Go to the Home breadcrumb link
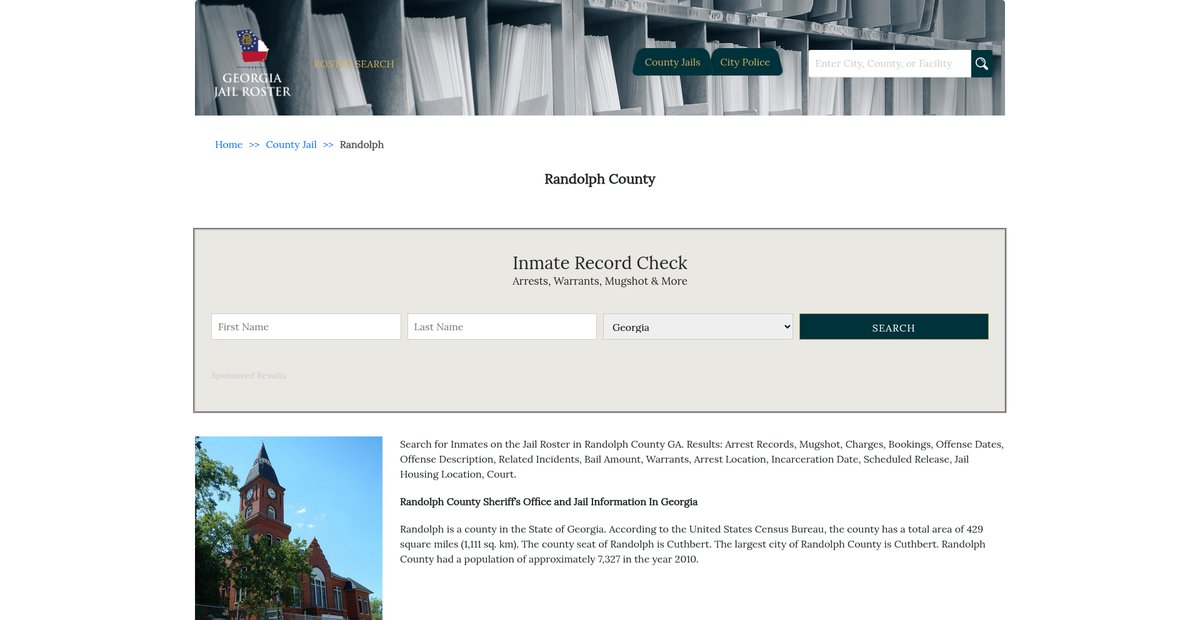Viewport: 1200px width, 620px height. [x=228, y=145]
